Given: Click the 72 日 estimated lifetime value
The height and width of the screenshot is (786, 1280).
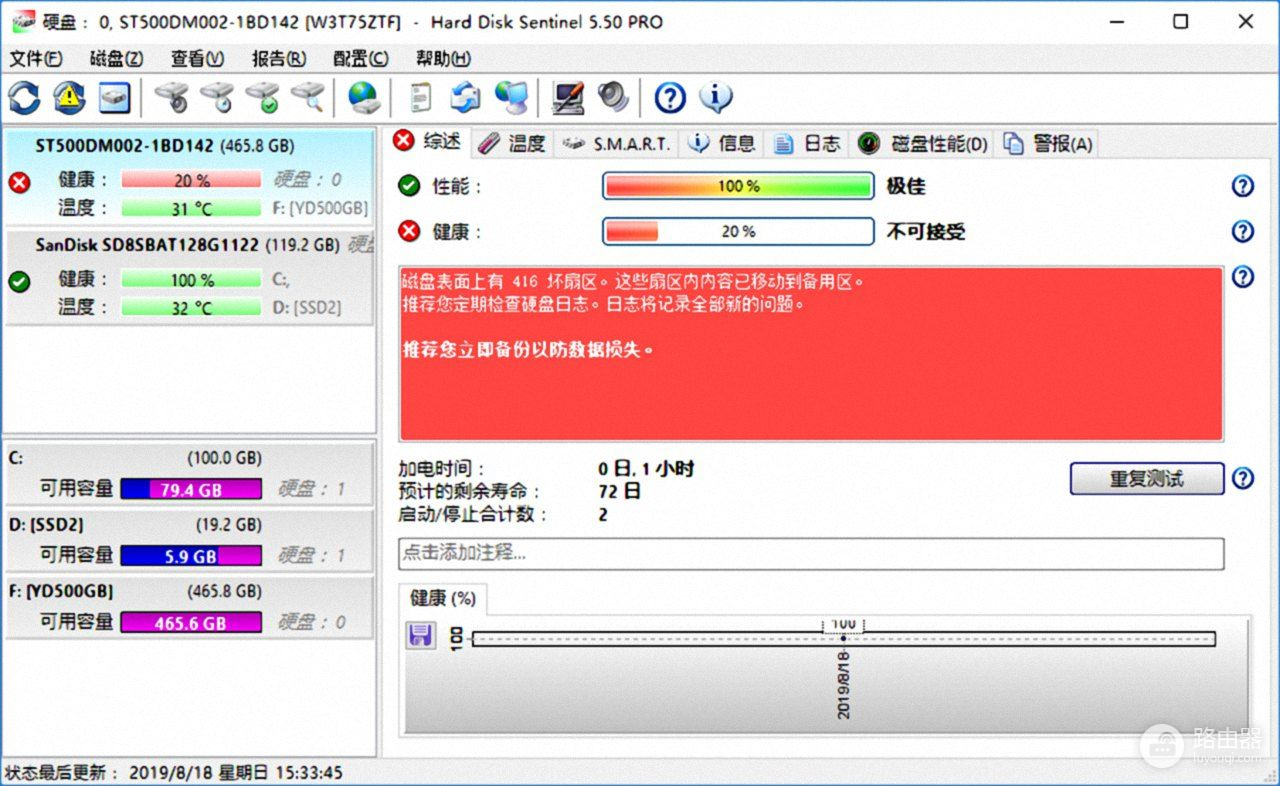Looking at the screenshot, I should [620, 491].
